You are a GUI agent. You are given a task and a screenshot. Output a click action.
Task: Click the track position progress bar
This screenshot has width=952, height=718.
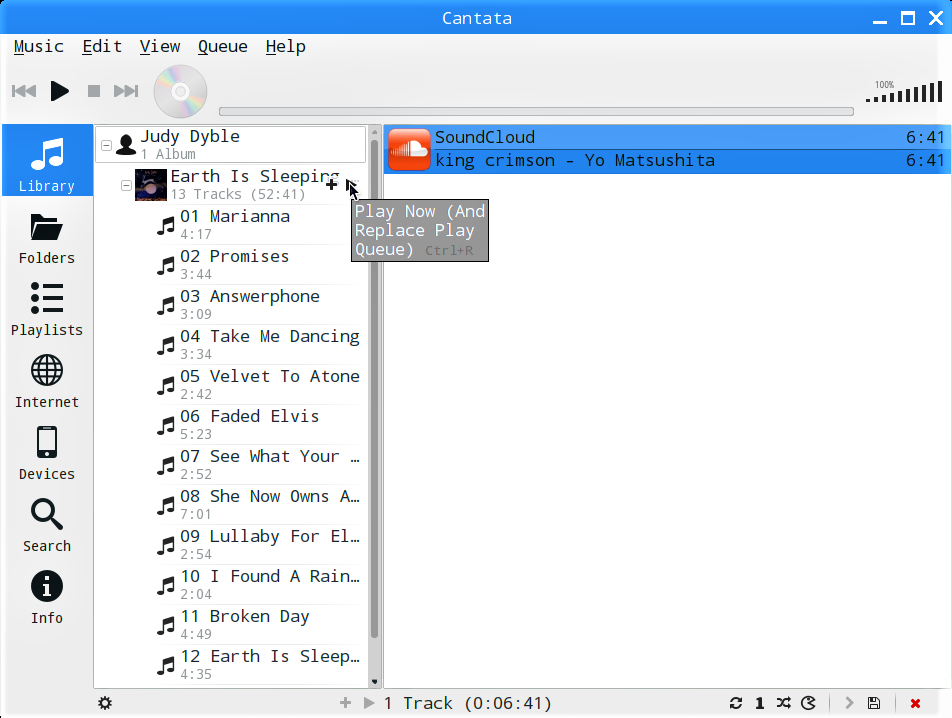(x=536, y=111)
